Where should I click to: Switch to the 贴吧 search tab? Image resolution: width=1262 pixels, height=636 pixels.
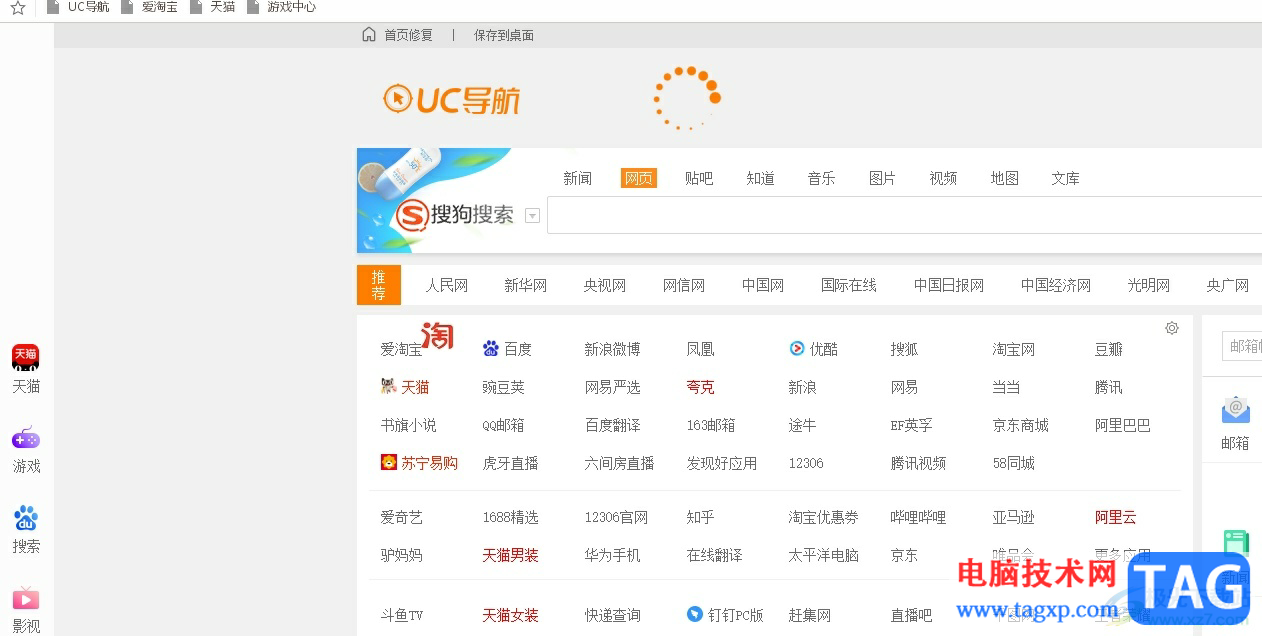698,178
